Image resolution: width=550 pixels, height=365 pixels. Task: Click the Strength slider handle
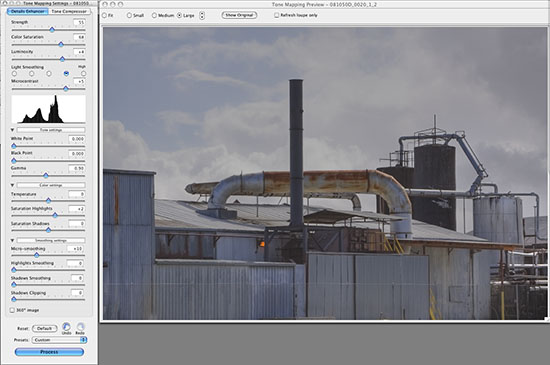[x=52, y=30]
